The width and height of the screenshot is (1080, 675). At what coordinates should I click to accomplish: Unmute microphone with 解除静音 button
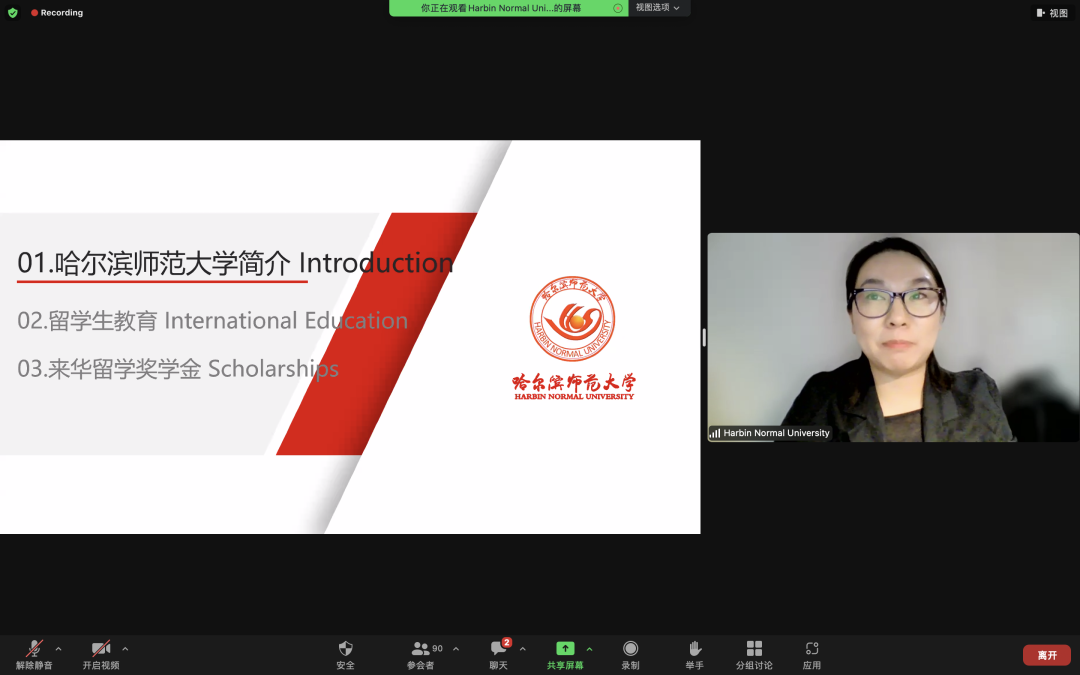pyautogui.click(x=34, y=655)
